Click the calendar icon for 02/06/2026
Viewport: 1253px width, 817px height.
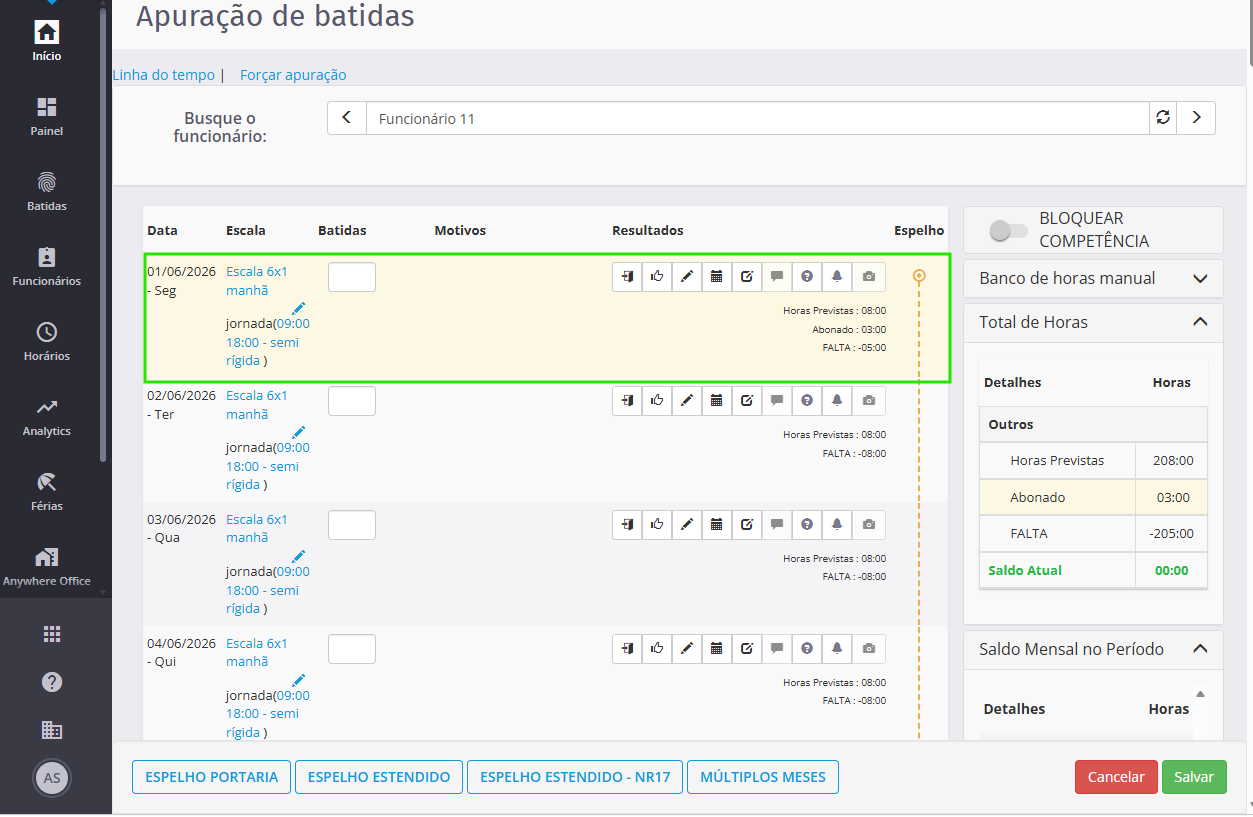coord(717,401)
